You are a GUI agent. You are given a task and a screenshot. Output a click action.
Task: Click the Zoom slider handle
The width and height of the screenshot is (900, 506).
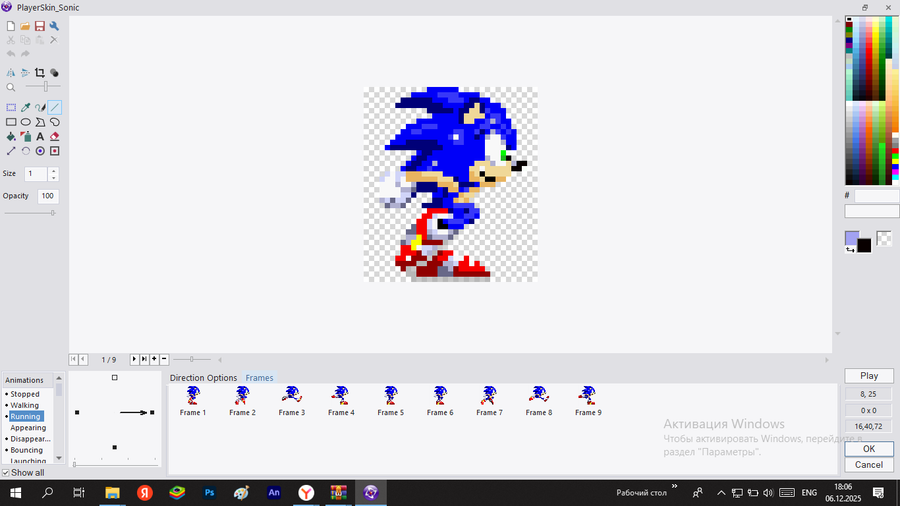(x=46, y=87)
